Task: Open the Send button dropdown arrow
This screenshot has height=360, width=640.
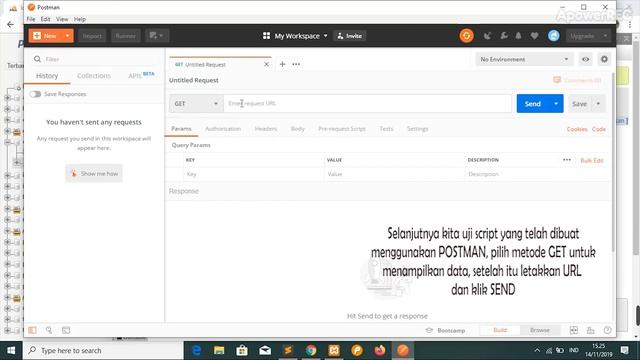Action: point(556,104)
